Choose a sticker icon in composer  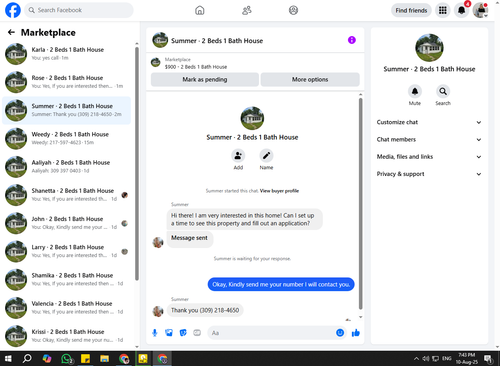point(183,333)
